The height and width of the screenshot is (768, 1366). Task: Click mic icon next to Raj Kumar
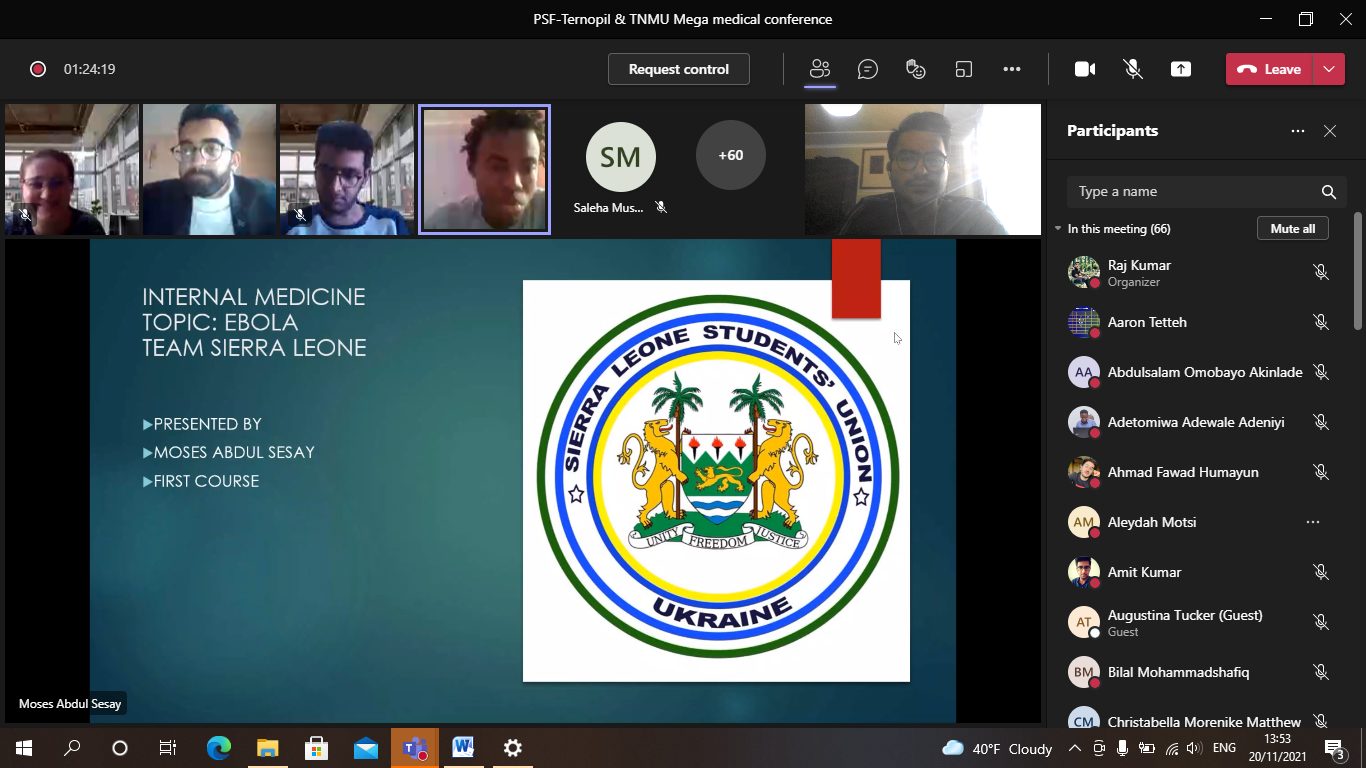tap(1321, 272)
